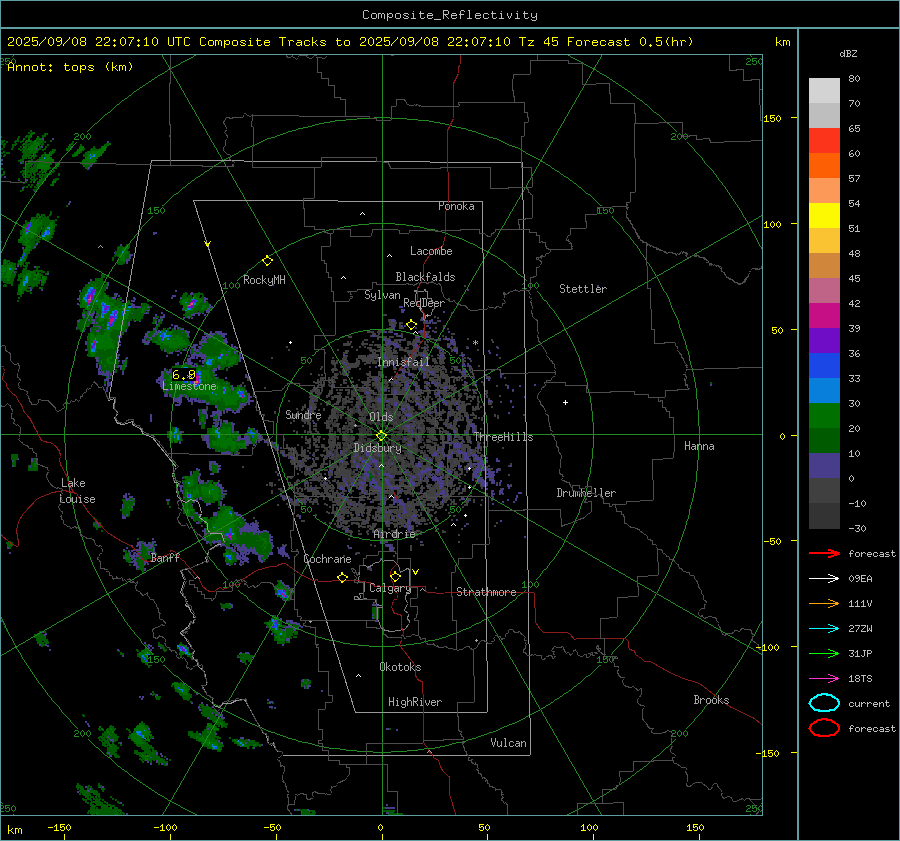The width and height of the screenshot is (900, 841).
Task: Click the Stettler town label
Action: click(x=583, y=289)
